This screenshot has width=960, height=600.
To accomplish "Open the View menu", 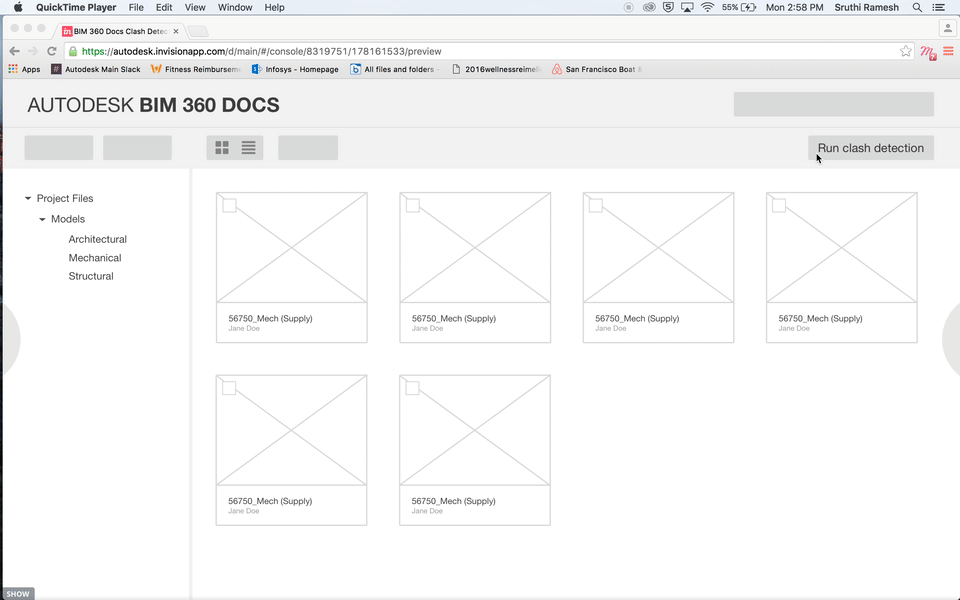I will (195, 7).
